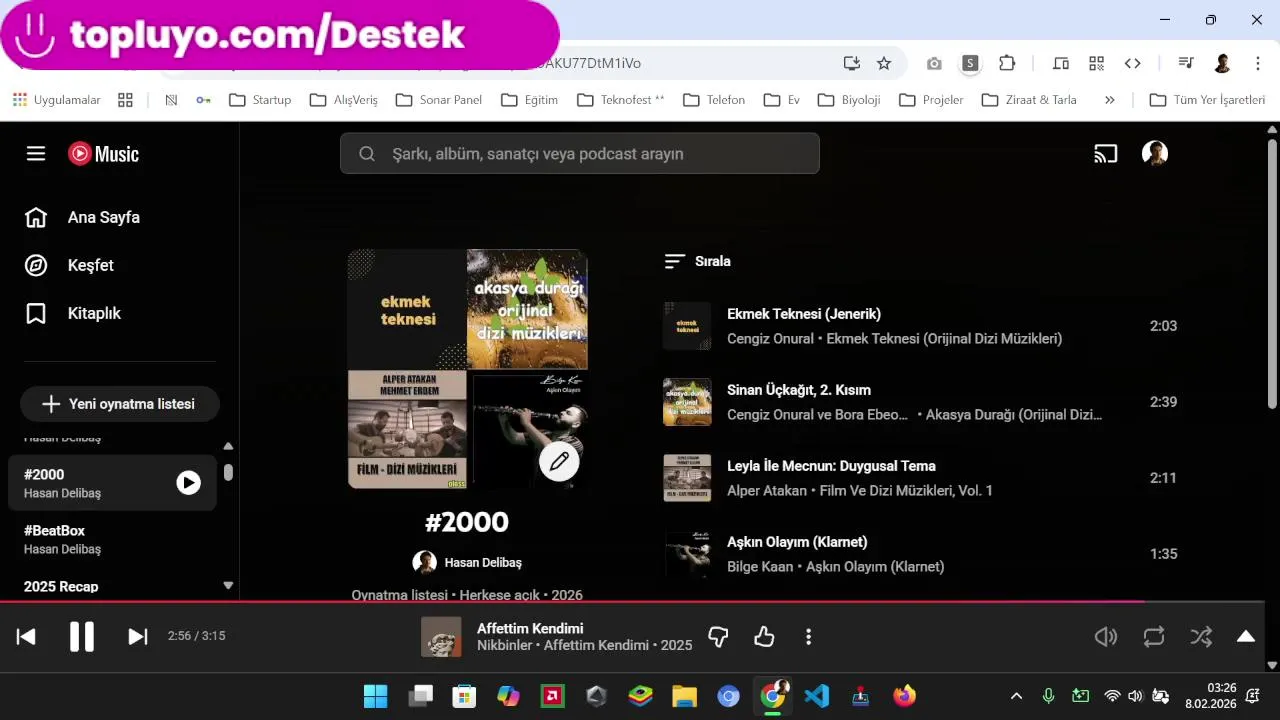The image size is (1280, 720).
Task: Show more bookmarks with double chevron
Action: (x=1109, y=100)
